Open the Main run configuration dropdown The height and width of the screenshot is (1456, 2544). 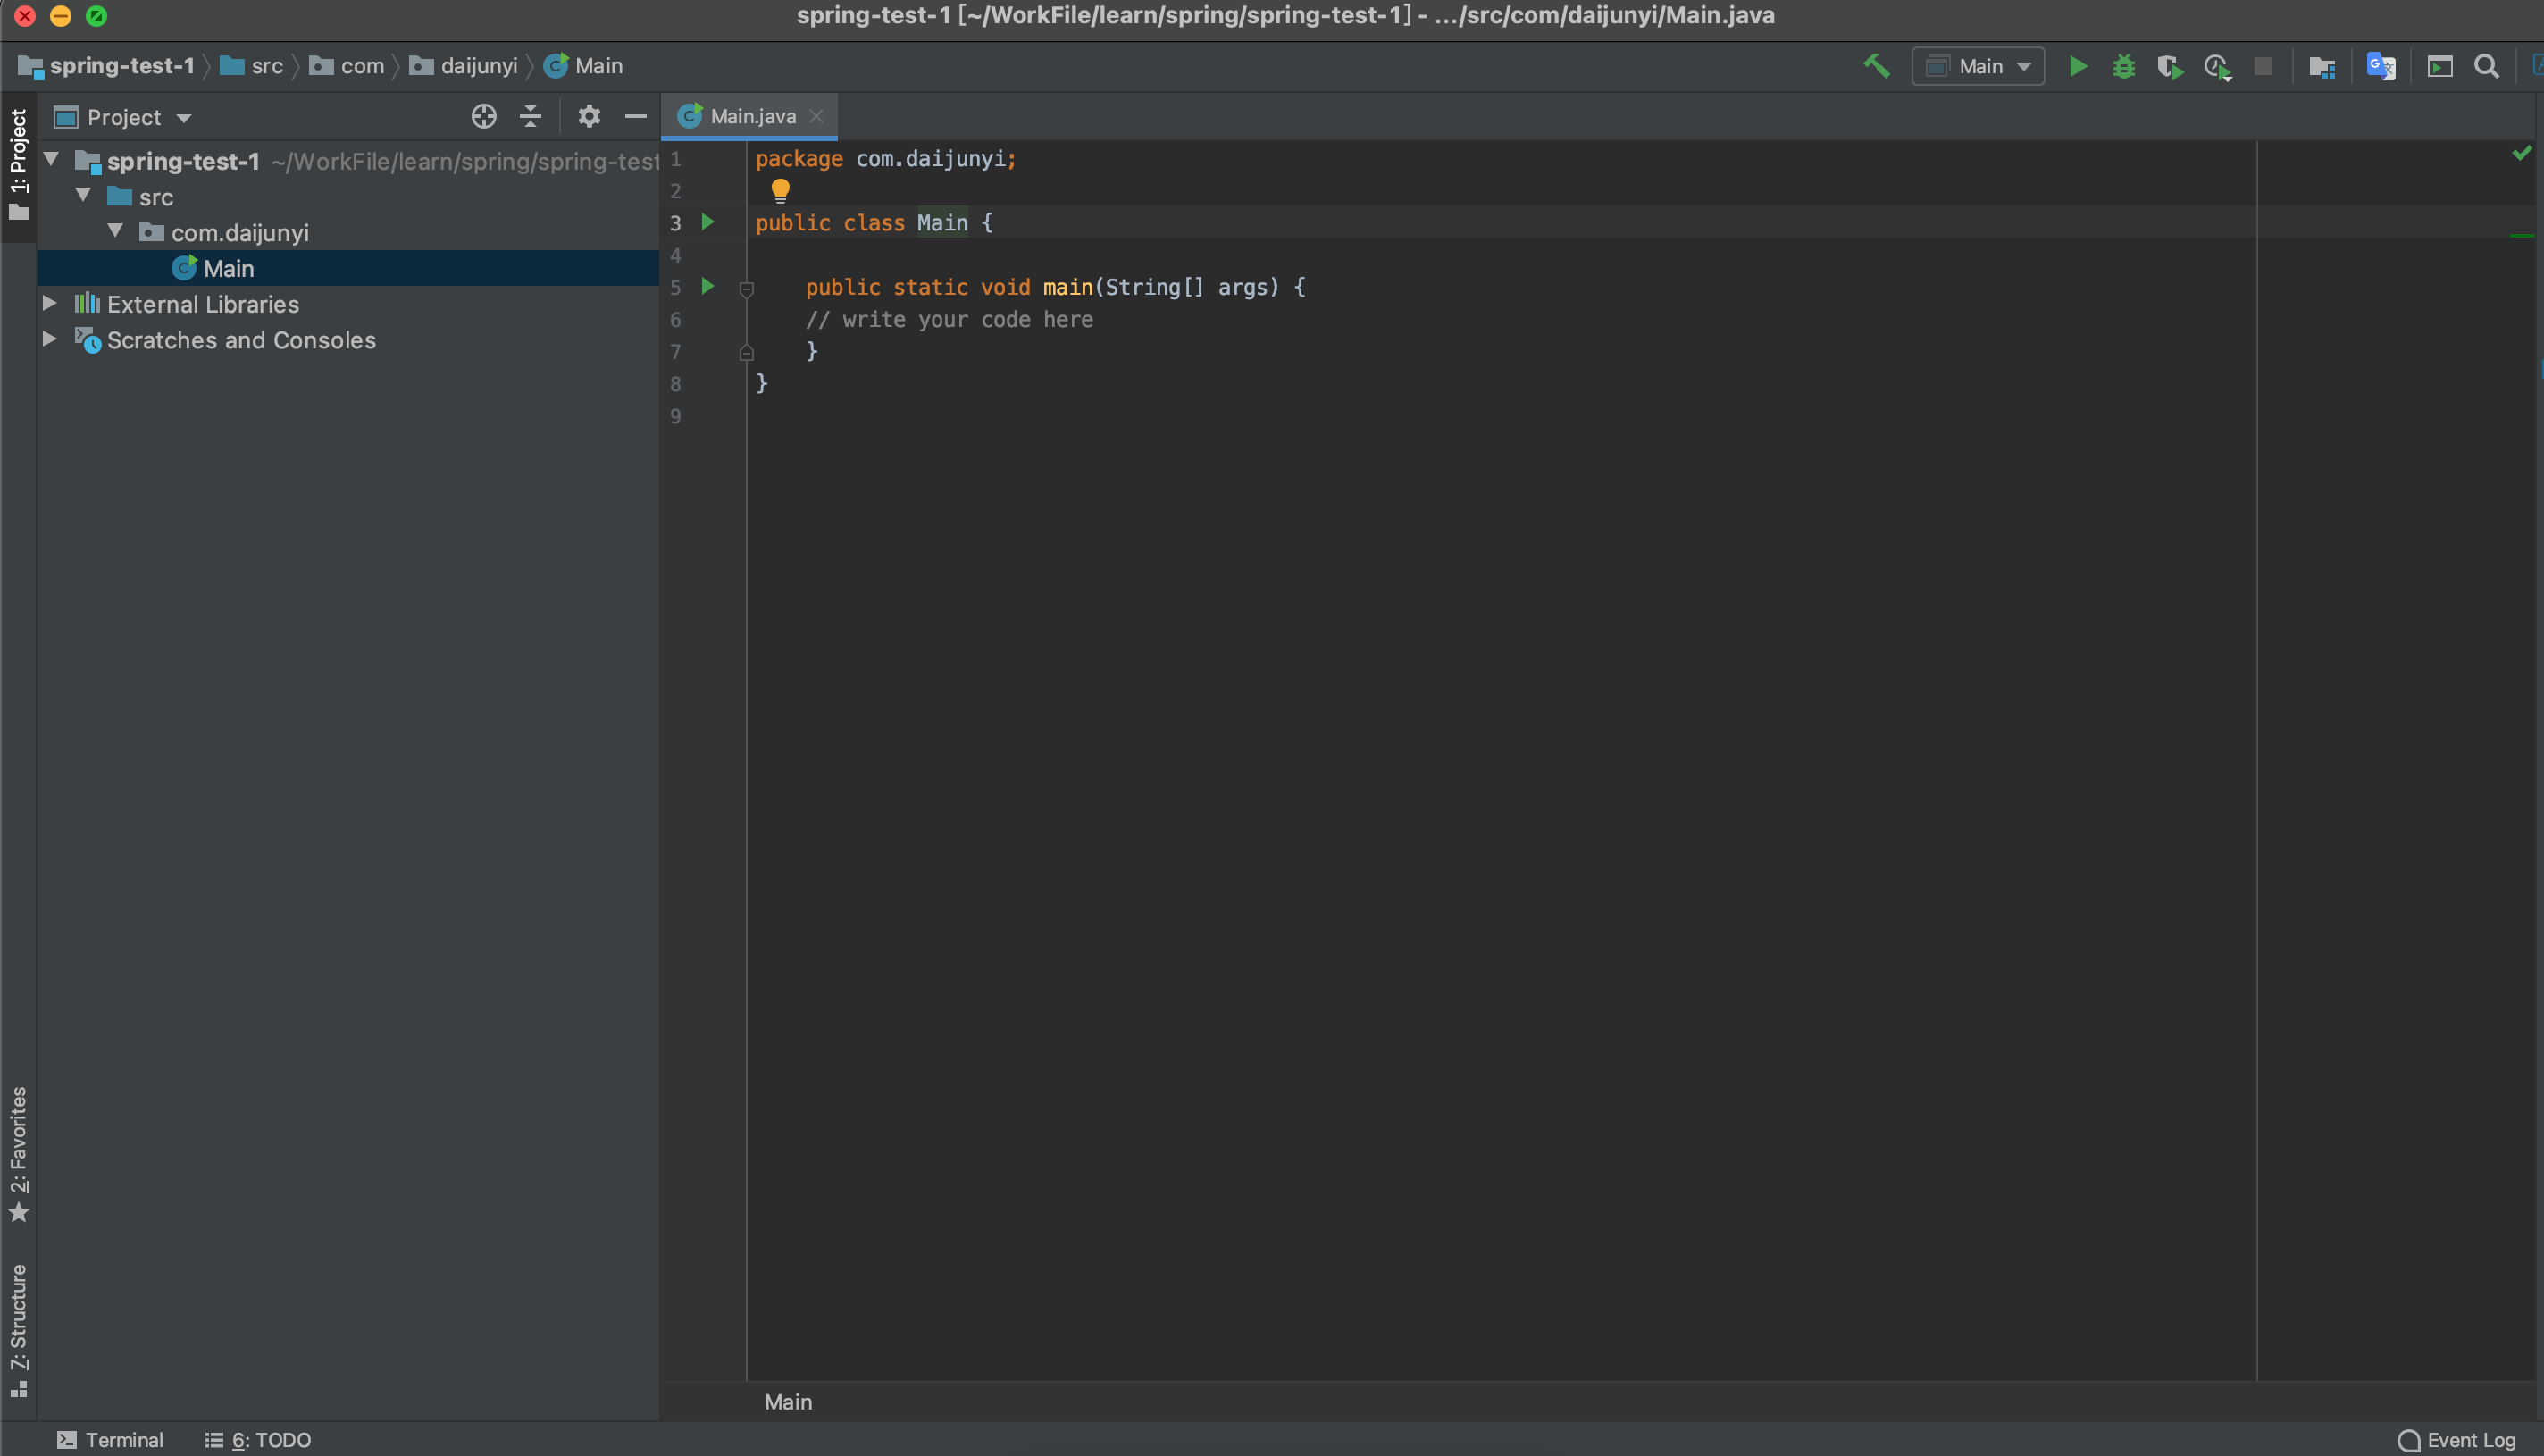click(1978, 66)
